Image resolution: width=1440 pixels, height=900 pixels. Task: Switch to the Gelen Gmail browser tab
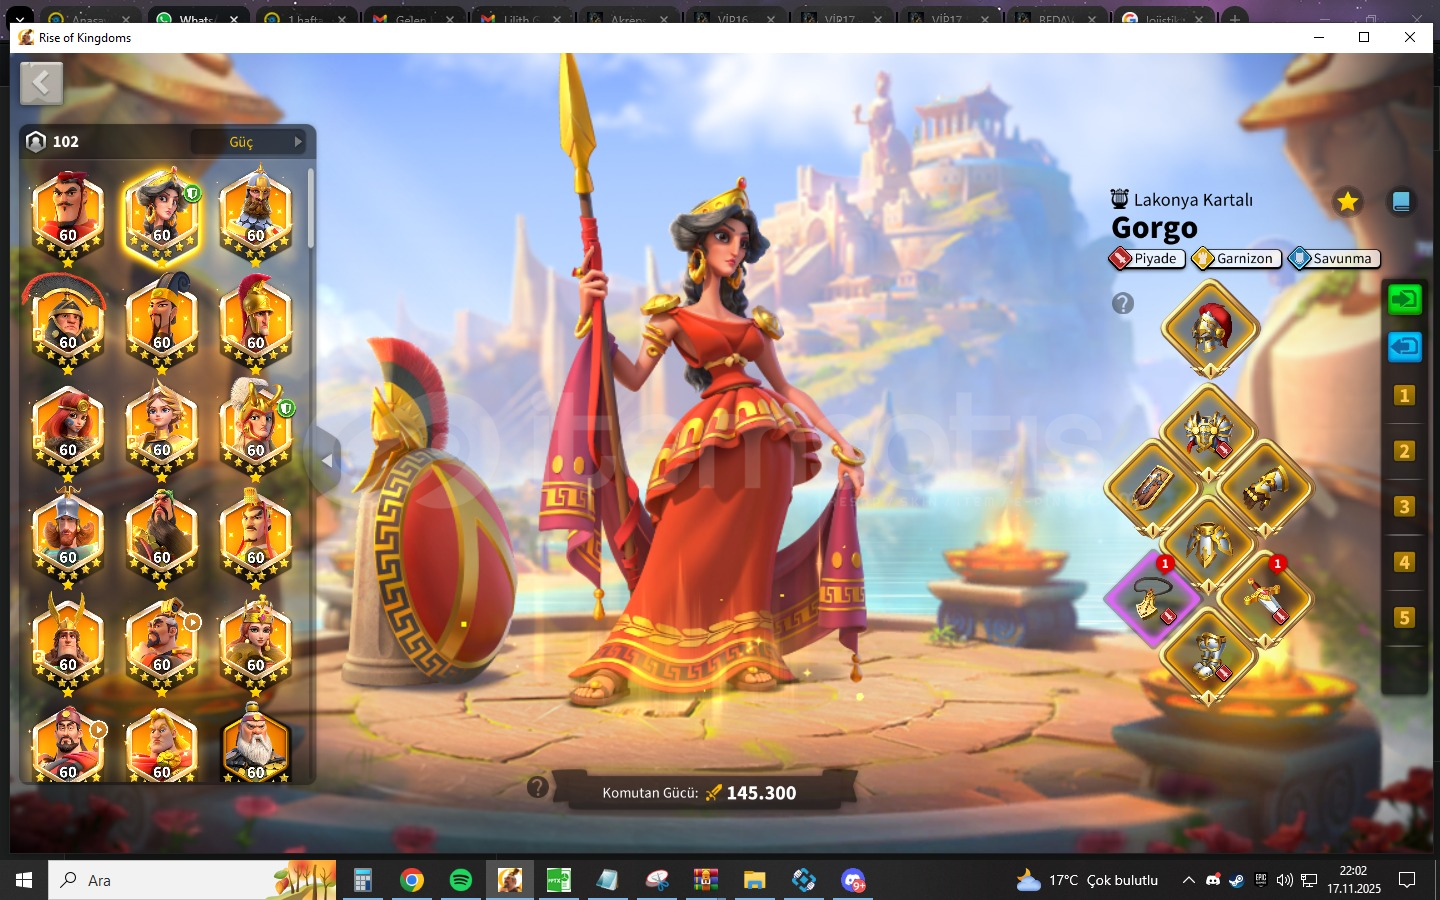(411, 18)
